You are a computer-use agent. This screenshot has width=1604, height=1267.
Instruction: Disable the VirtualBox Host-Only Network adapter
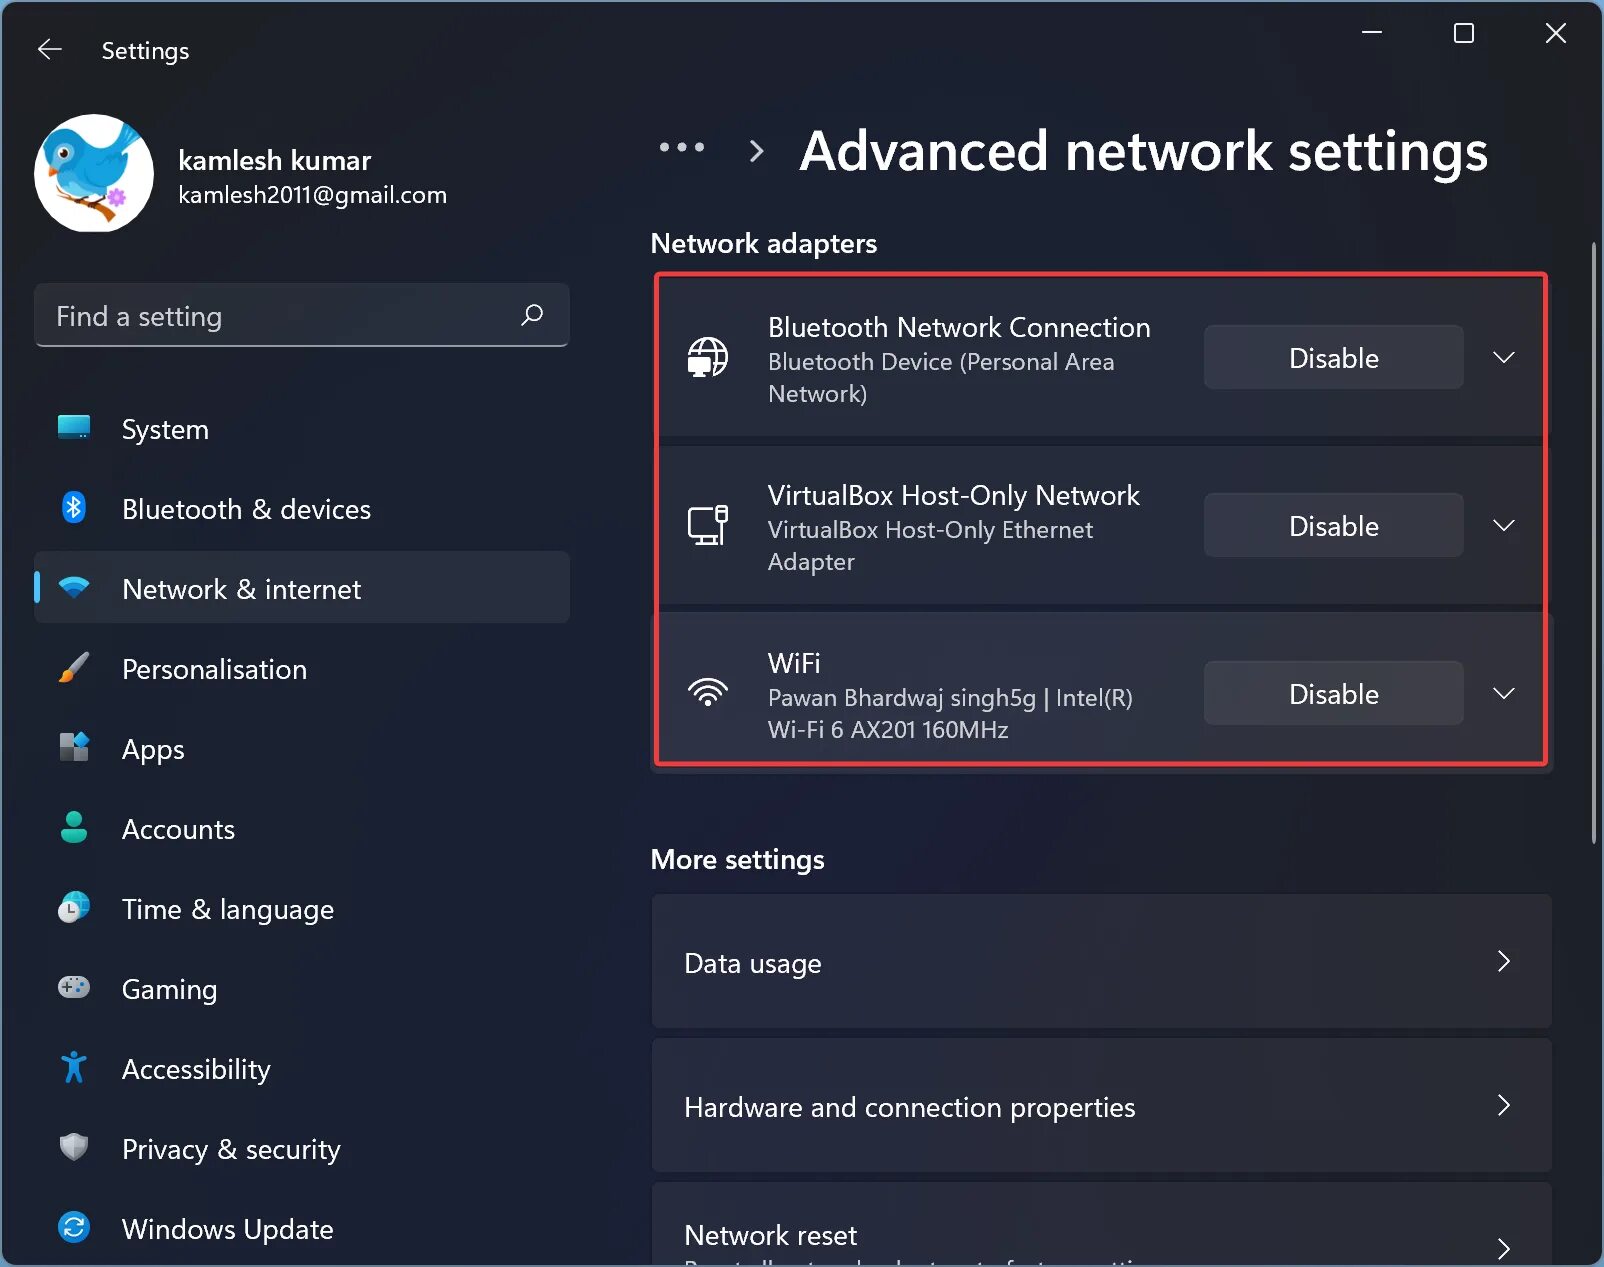[x=1333, y=525]
